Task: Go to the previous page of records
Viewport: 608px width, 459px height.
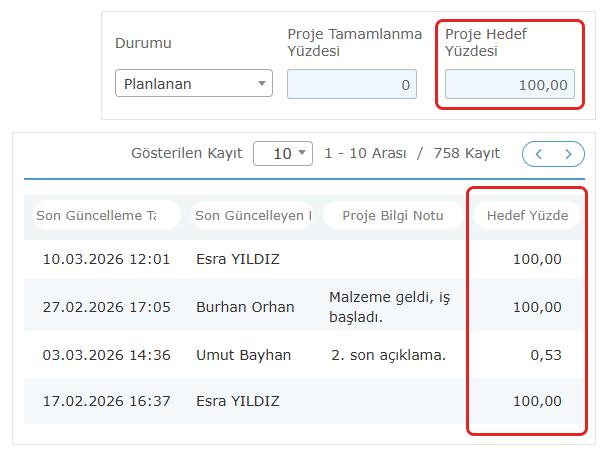Action: tap(539, 154)
